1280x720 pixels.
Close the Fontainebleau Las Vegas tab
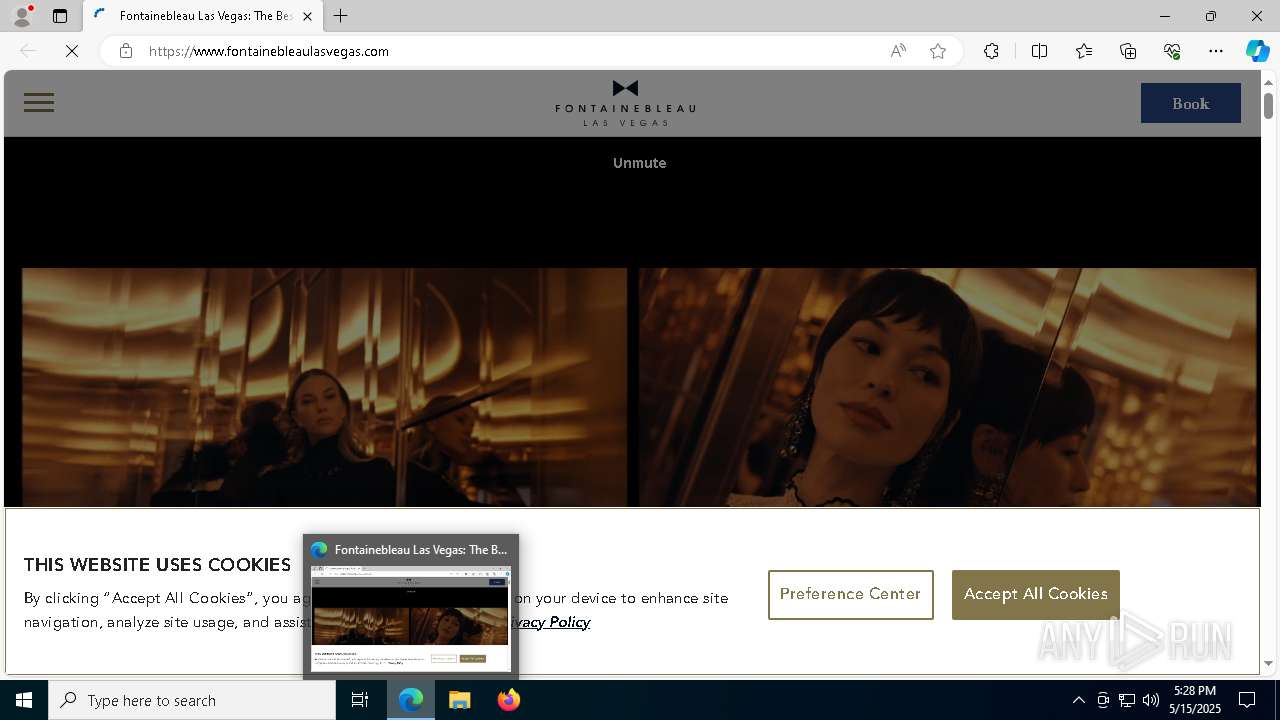tap(307, 16)
